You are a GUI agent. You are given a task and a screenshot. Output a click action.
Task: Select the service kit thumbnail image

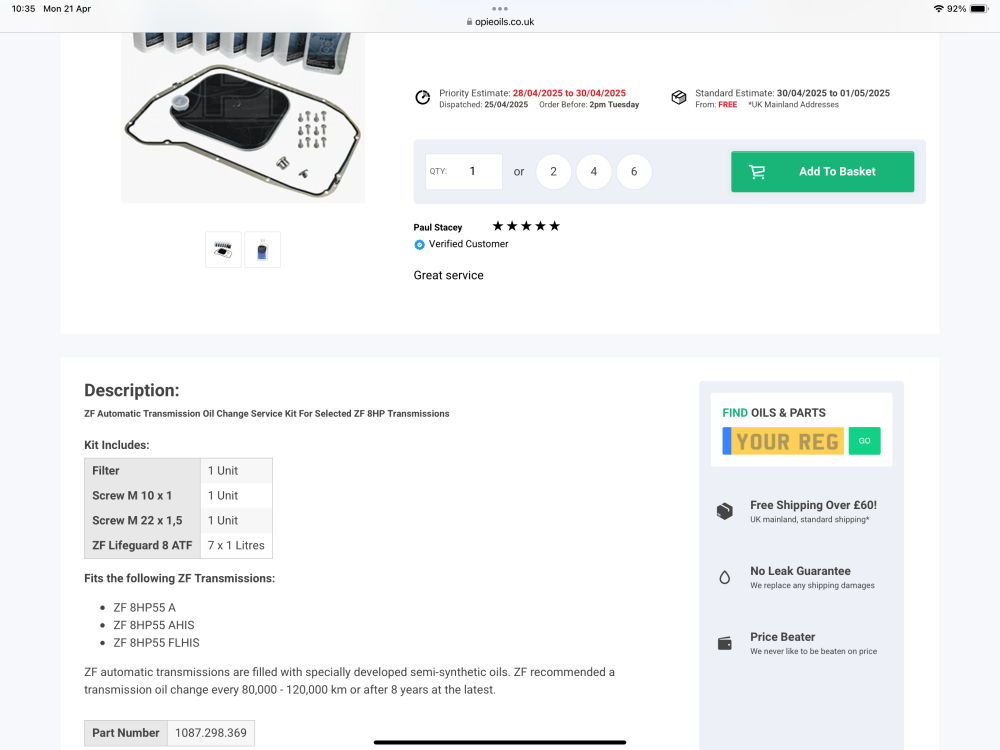pyautogui.click(x=223, y=249)
